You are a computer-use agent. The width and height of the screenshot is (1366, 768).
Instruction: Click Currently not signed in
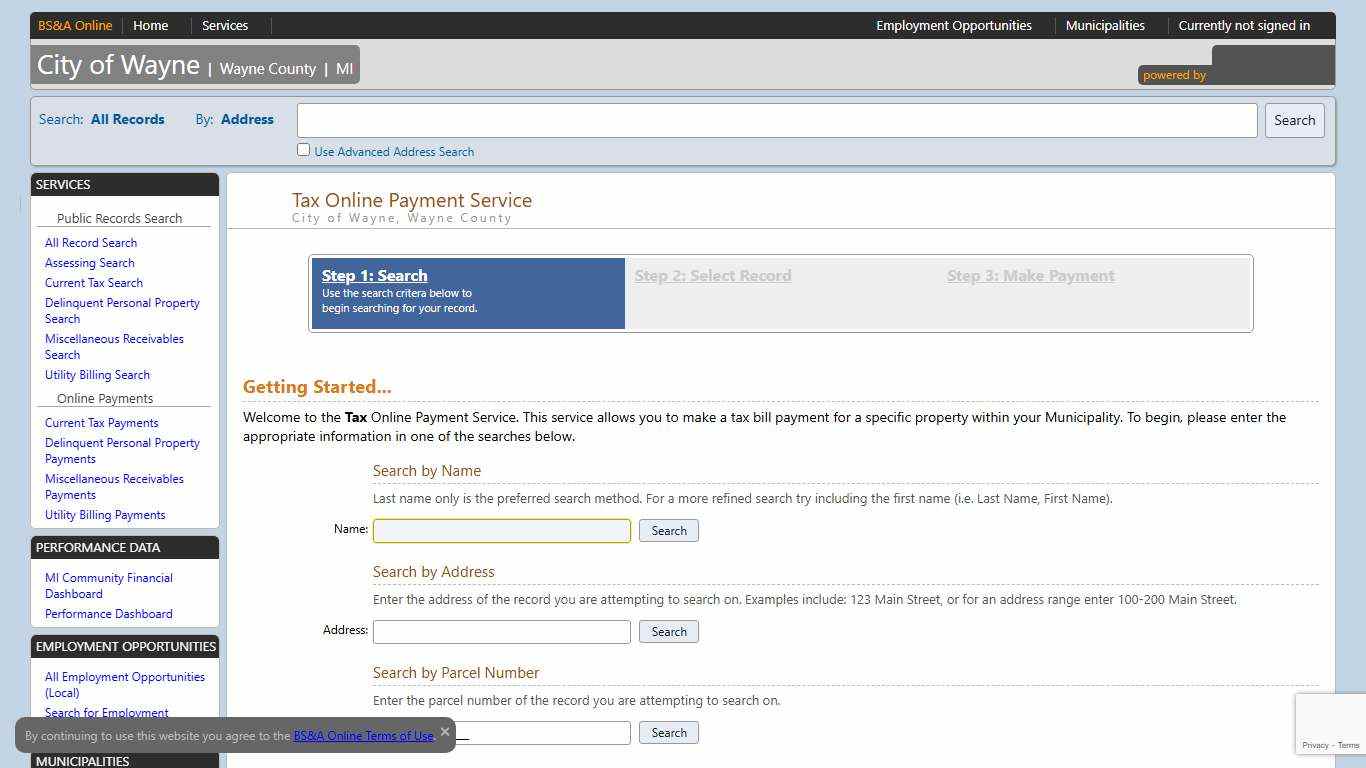coord(1245,25)
